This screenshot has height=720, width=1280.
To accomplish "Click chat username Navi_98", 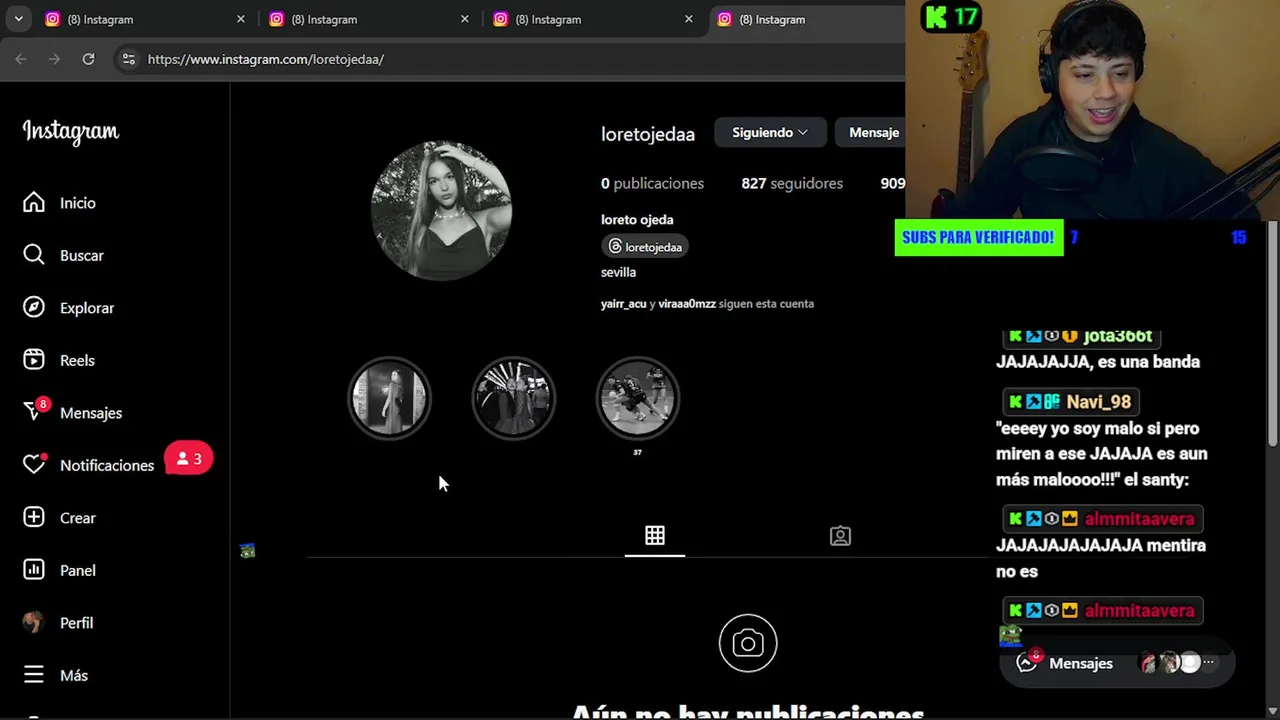I will [1098, 402].
